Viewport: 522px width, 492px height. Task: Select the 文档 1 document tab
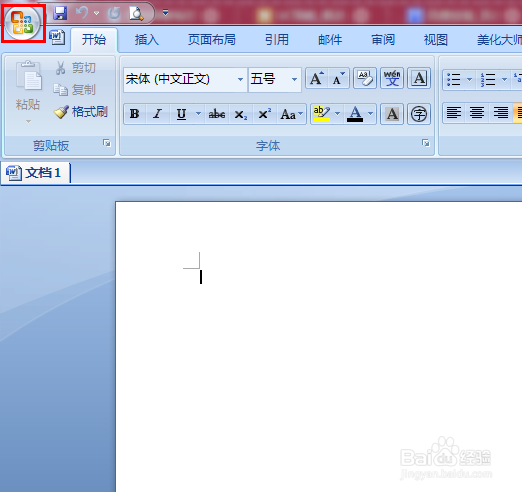[x=35, y=173]
